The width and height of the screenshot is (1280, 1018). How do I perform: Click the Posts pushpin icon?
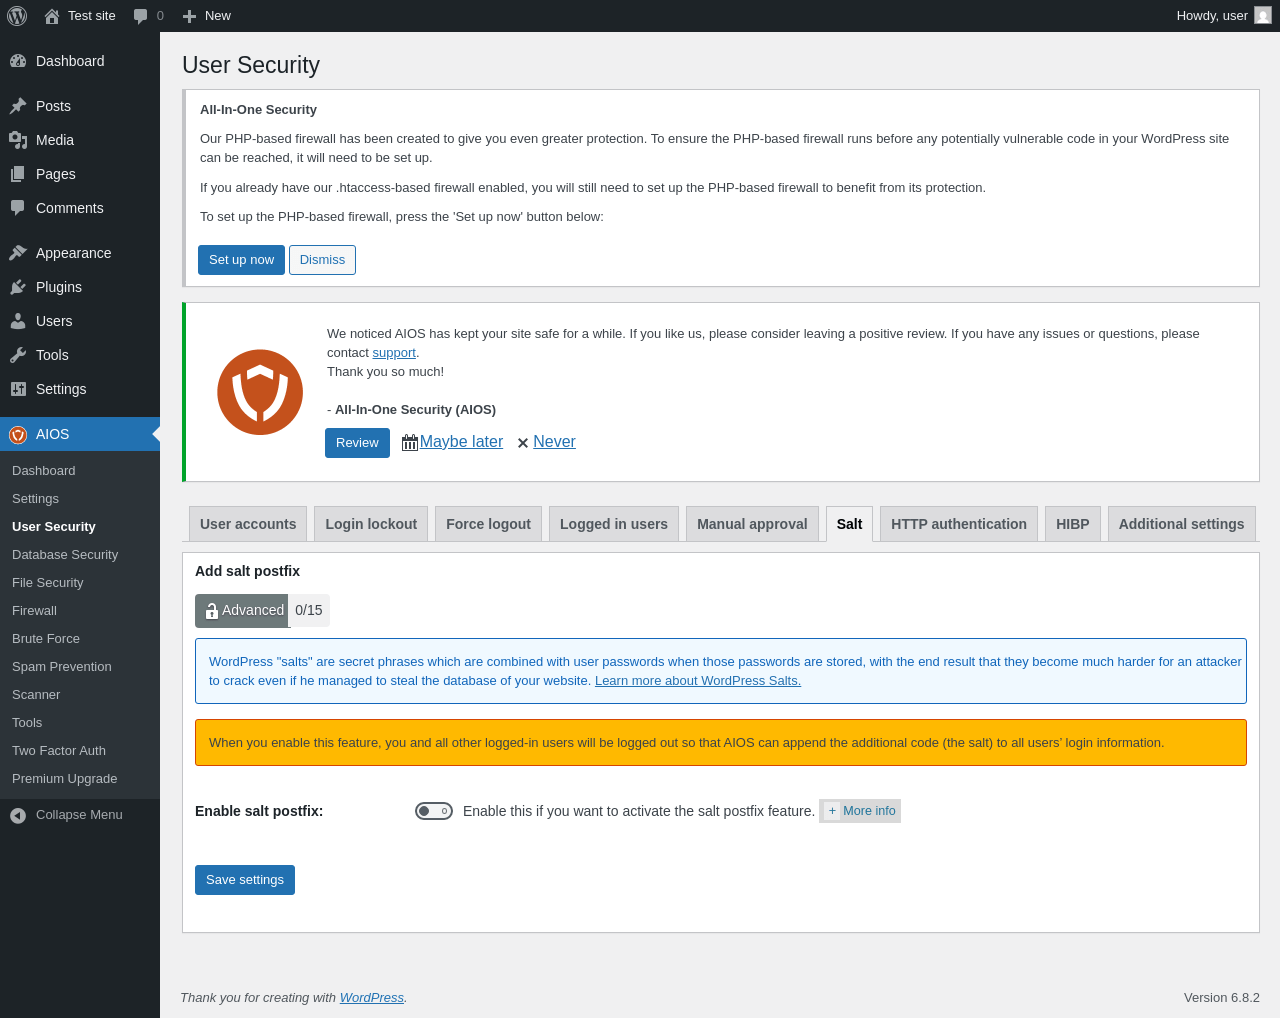tap(18, 106)
